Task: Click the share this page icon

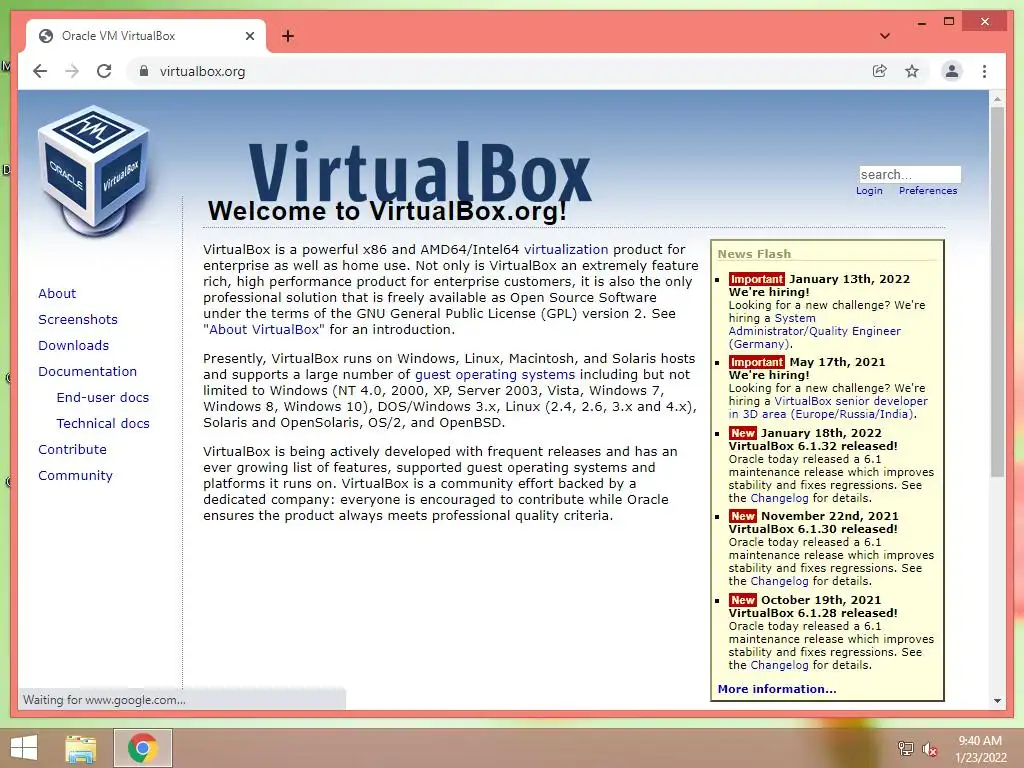Action: point(880,71)
